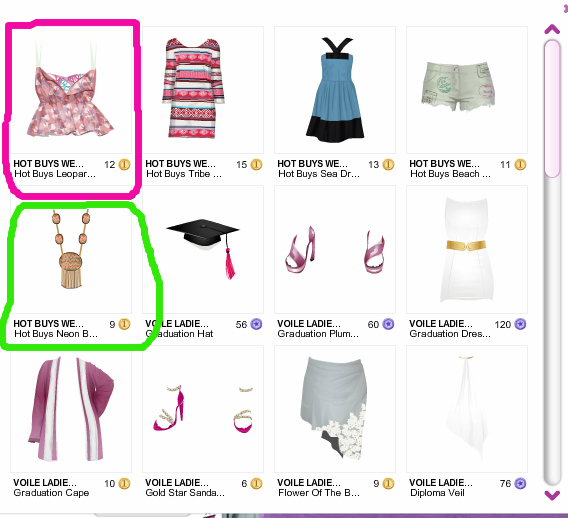Click the star coin next to 76
Image resolution: width=568 pixels, height=518 pixels.
coord(521,483)
